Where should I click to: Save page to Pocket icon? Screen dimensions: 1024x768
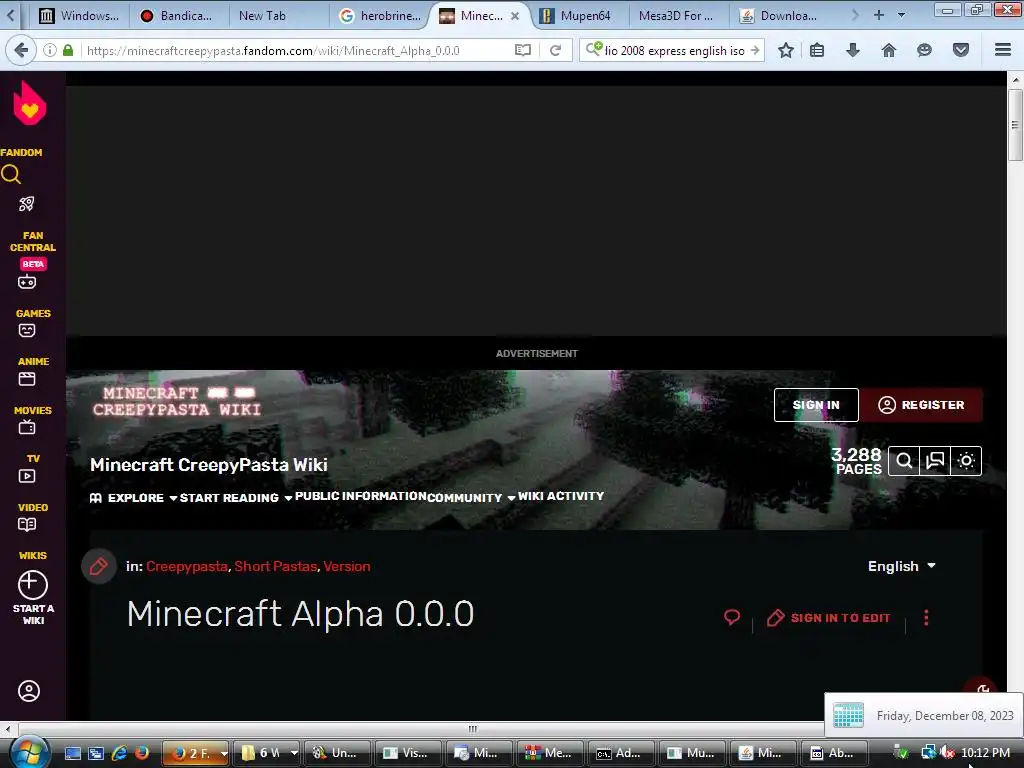click(x=961, y=50)
